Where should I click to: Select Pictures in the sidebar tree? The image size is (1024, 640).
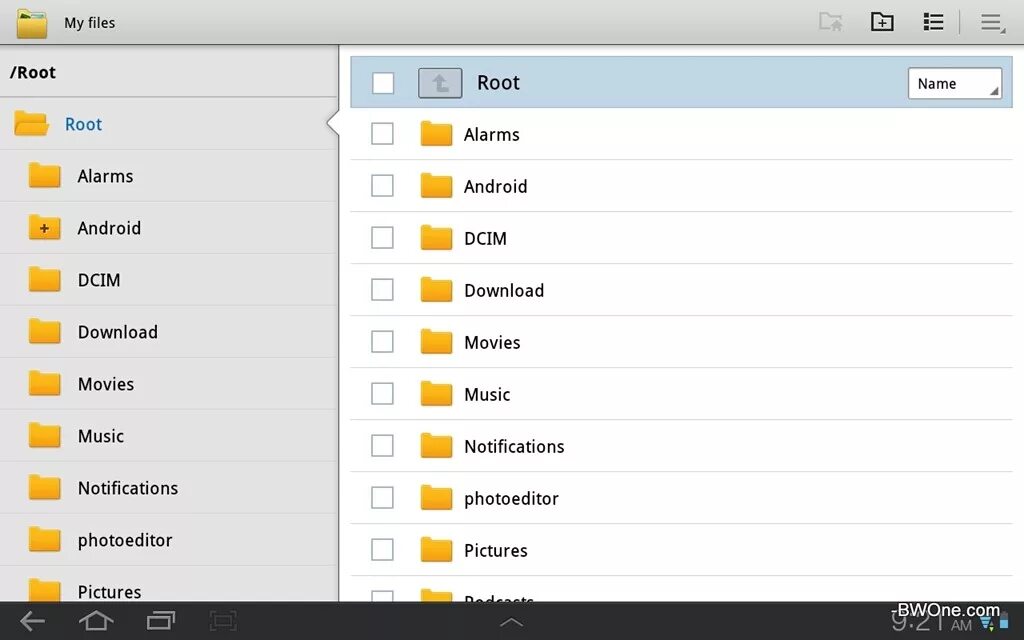[x=168, y=584]
